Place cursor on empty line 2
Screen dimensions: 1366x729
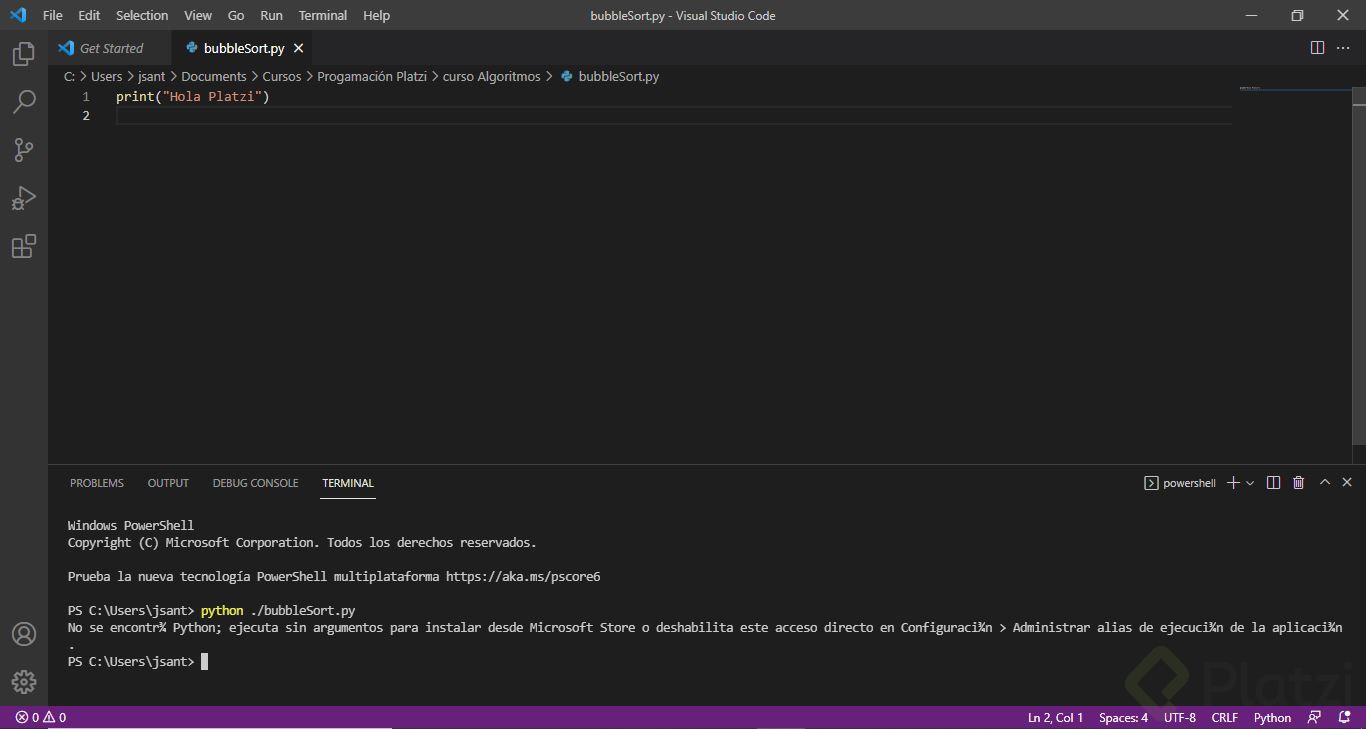[x=673, y=116]
